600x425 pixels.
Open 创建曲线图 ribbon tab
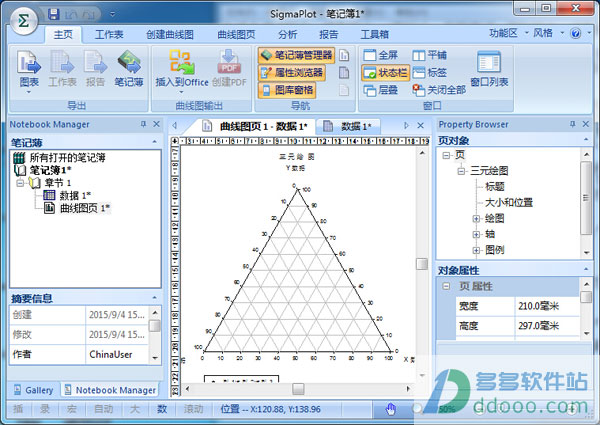[x=170, y=35]
